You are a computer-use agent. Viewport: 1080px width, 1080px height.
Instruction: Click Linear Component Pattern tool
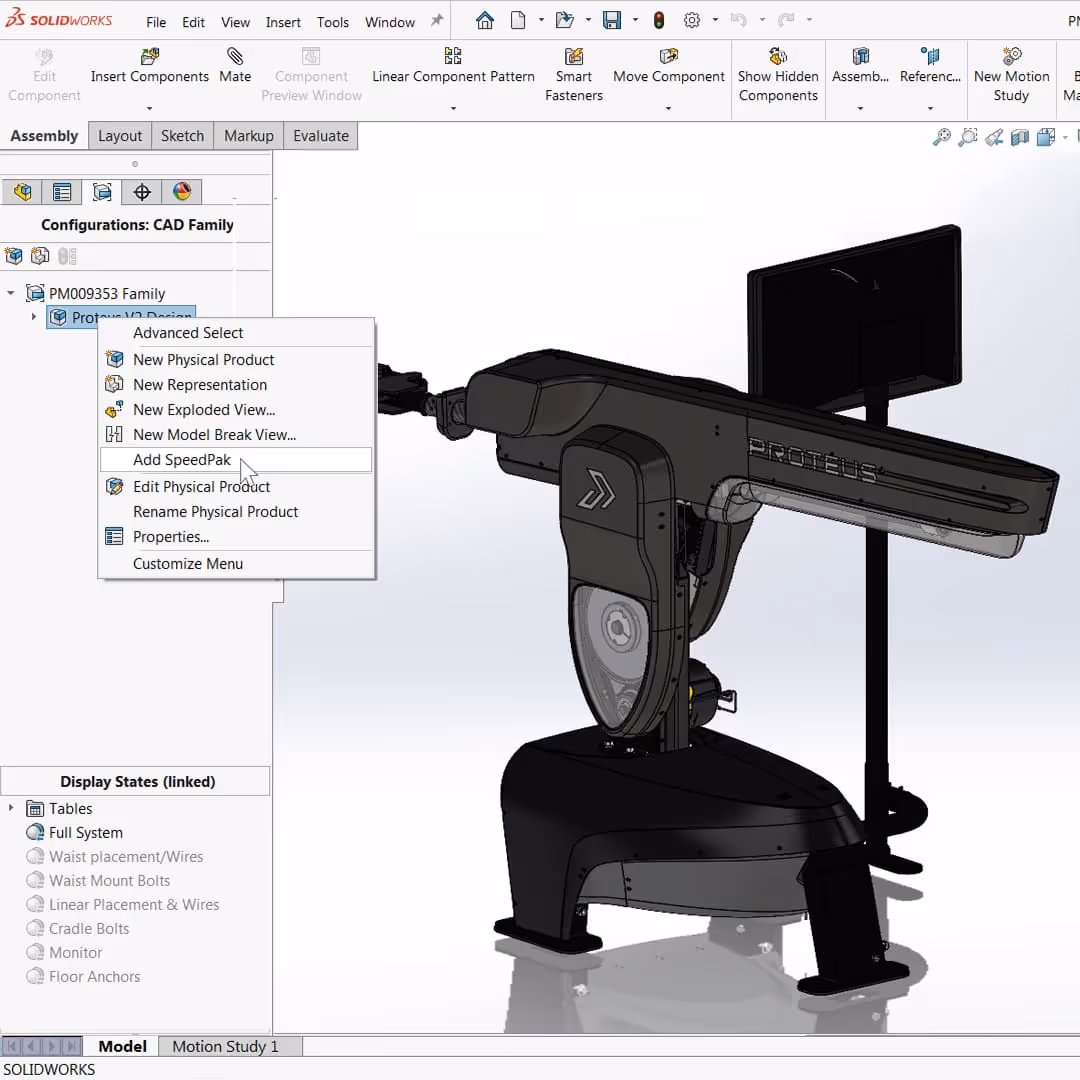453,66
